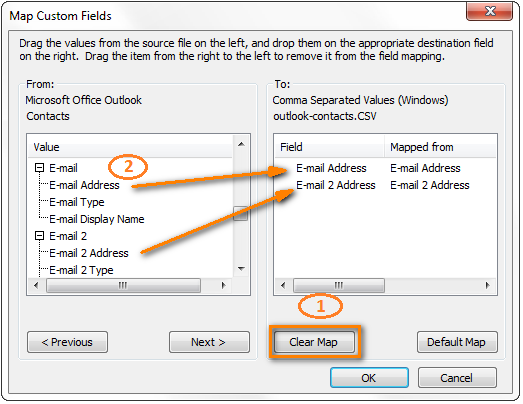Click the Default Map button
Viewport: 523px width, 404px height.
(x=457, y=342)
